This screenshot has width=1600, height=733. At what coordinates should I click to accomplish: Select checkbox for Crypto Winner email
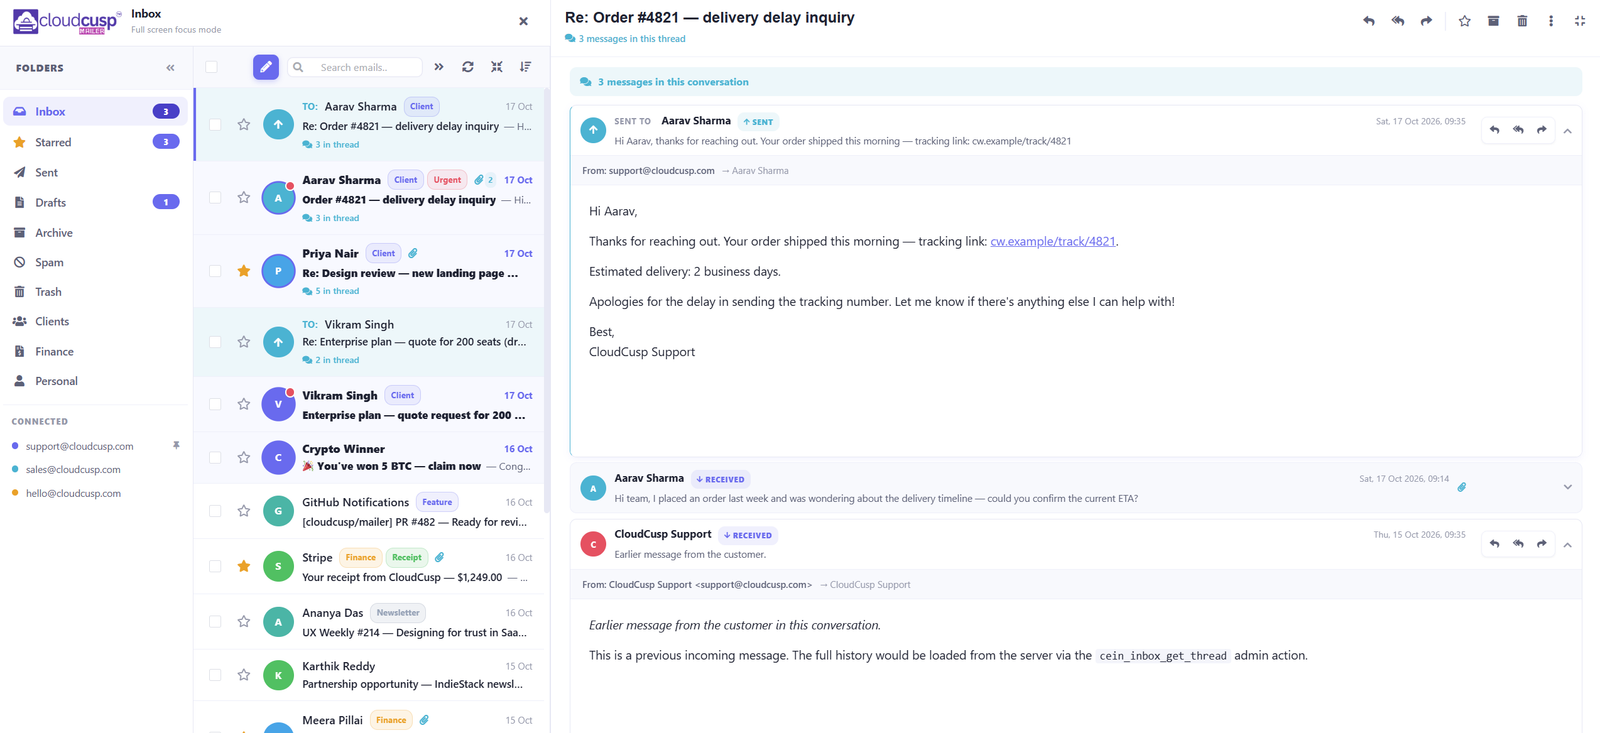pos(215,457)
